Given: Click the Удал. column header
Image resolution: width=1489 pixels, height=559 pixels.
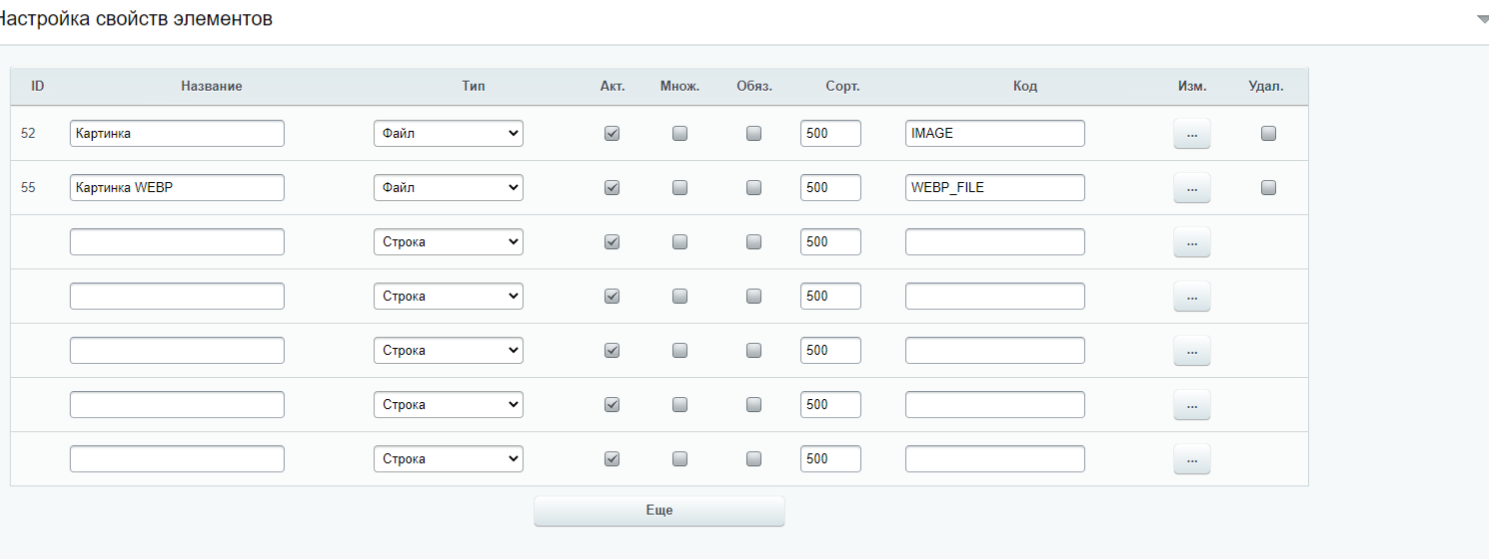Looking at the screenshot, I should tap(1266, 87).
